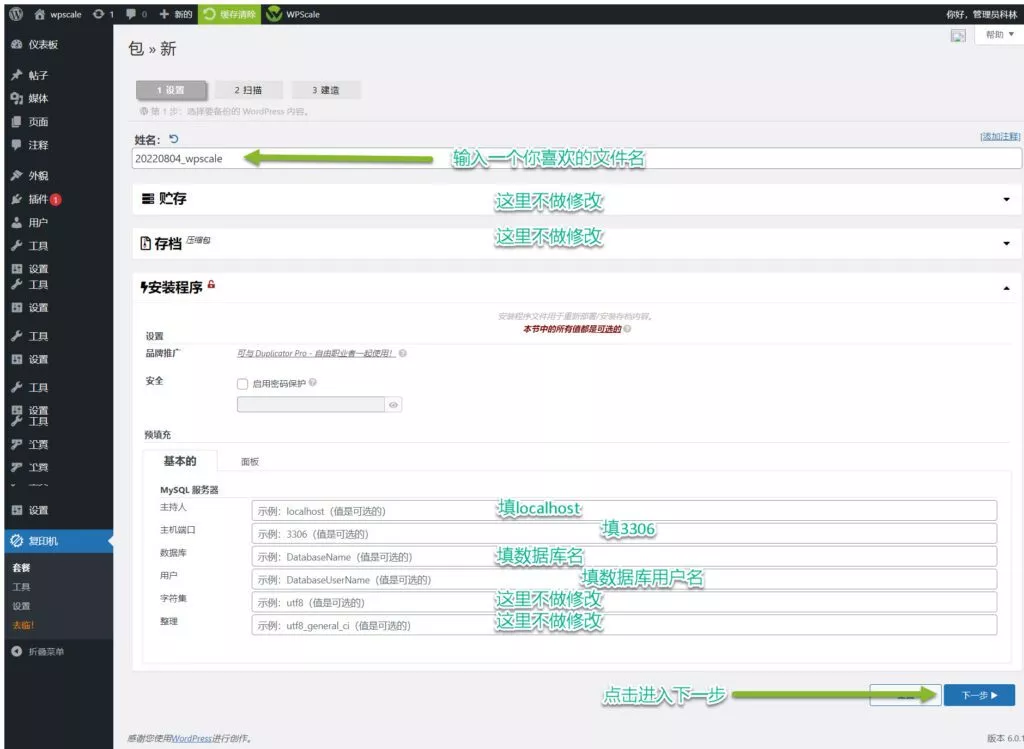Click the package name field 20220804_wpscale
Screen dimensions: 1024x749
tap(577, 159)
